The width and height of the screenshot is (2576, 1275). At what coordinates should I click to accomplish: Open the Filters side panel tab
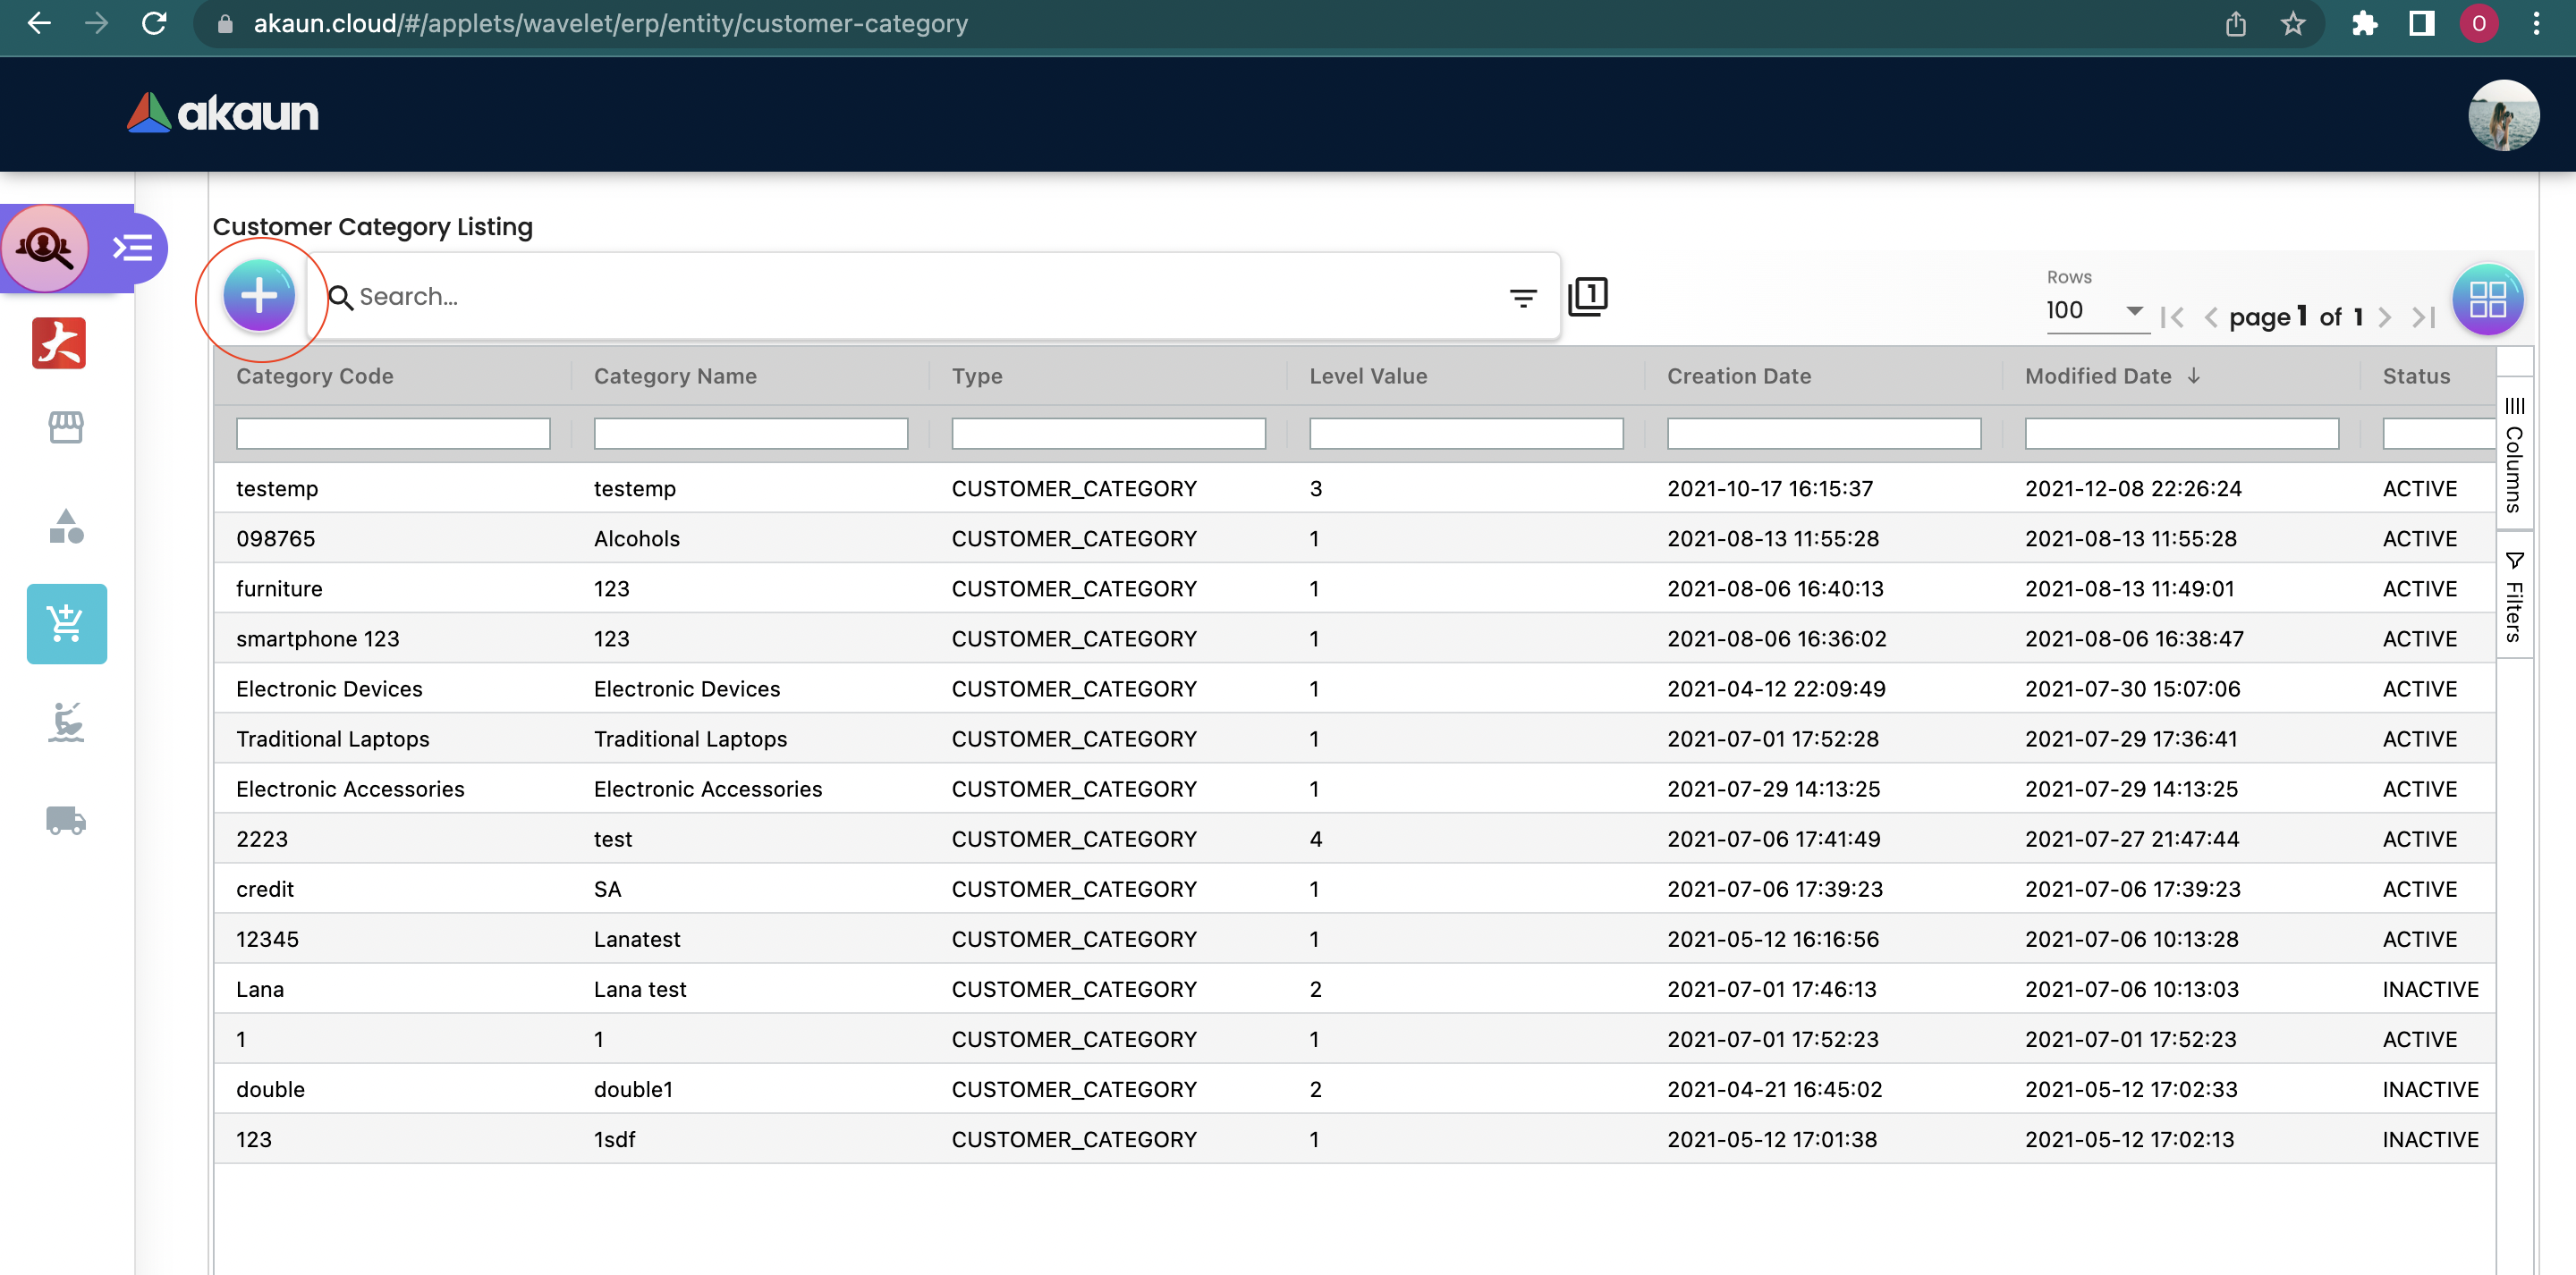point(2514,597)
